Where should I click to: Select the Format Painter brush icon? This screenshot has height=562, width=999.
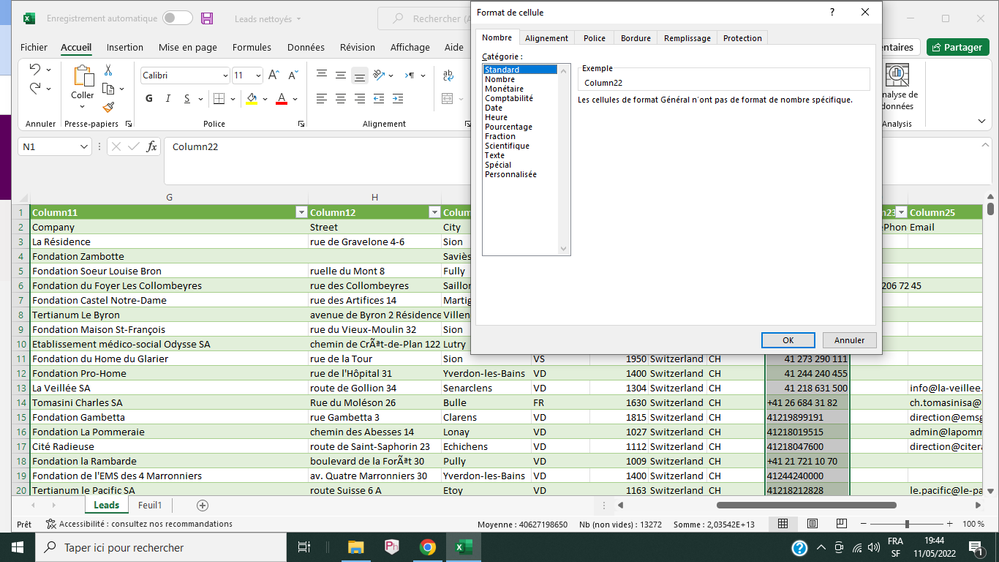point(108,107)
